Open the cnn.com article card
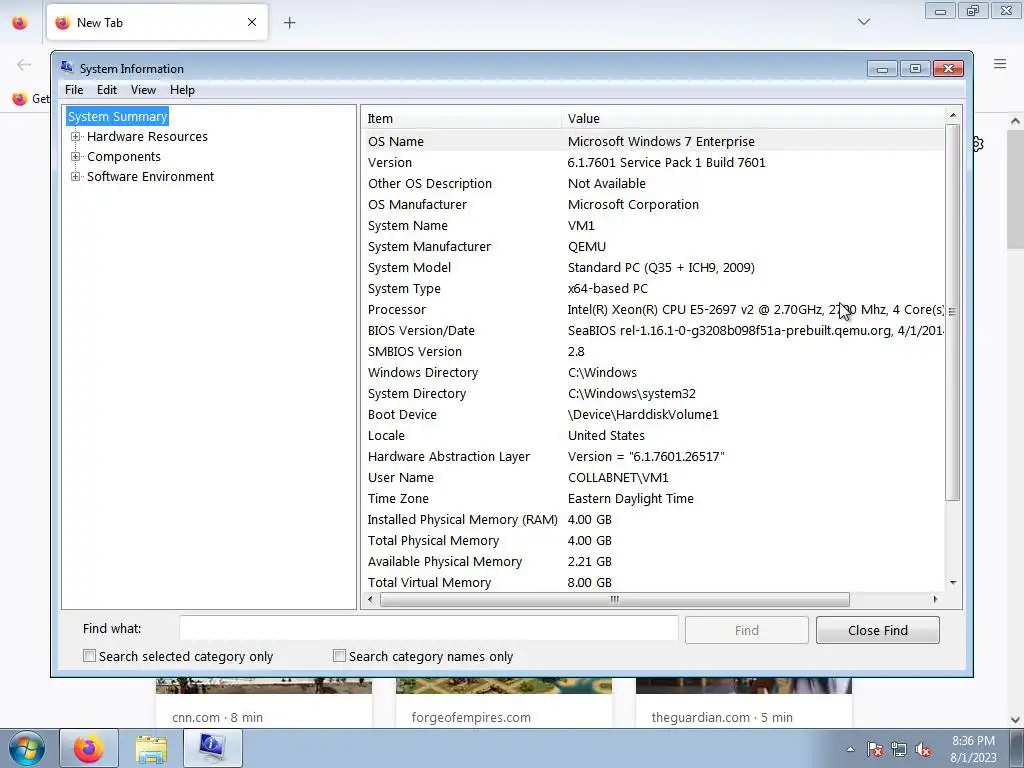The height and width of the screenshot is (768, 1024). (x=263, y=703)
